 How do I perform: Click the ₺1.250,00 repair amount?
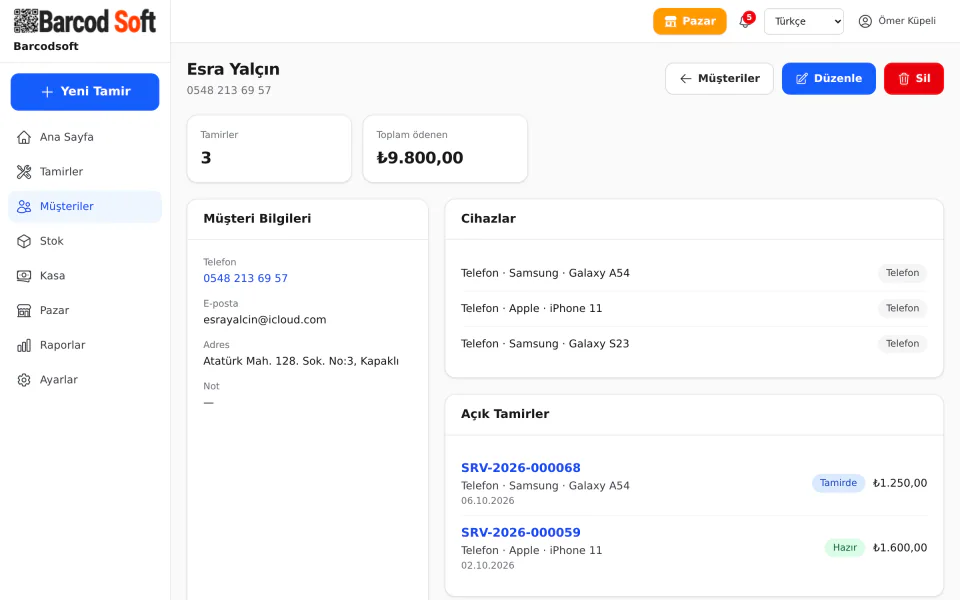[900, 483]
